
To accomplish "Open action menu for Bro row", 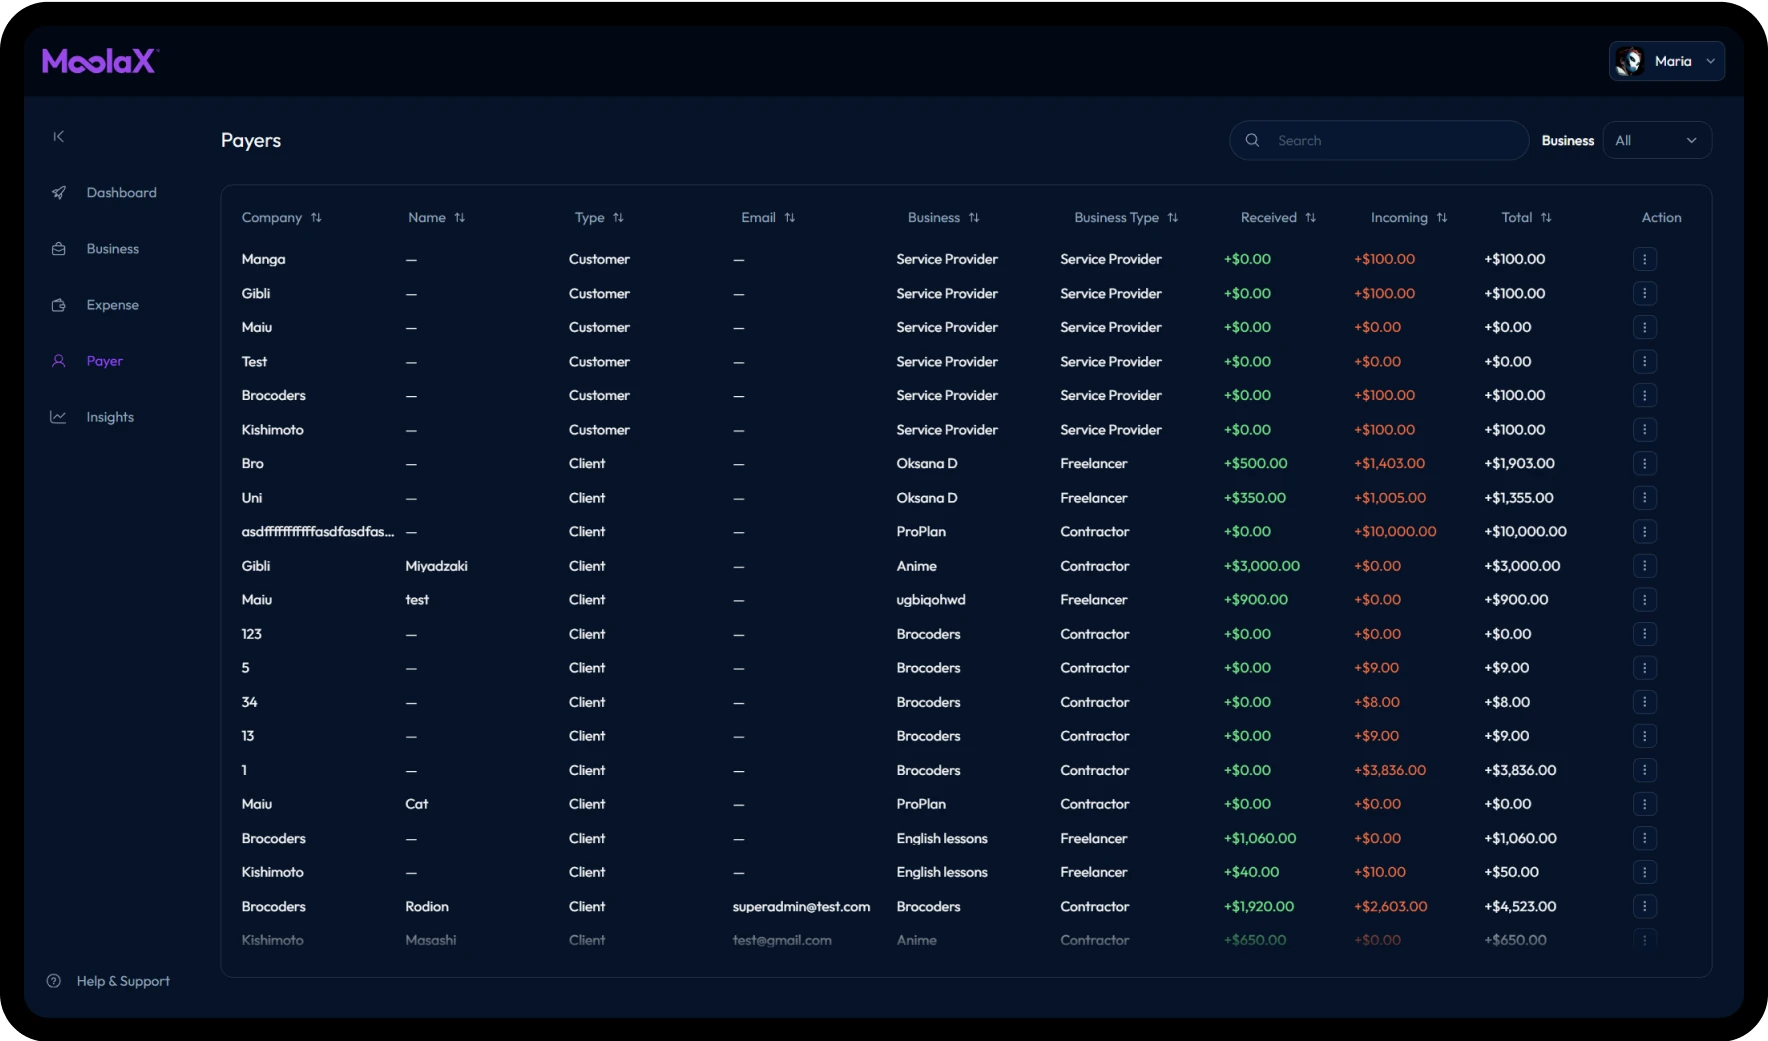I will point(1645,464).
